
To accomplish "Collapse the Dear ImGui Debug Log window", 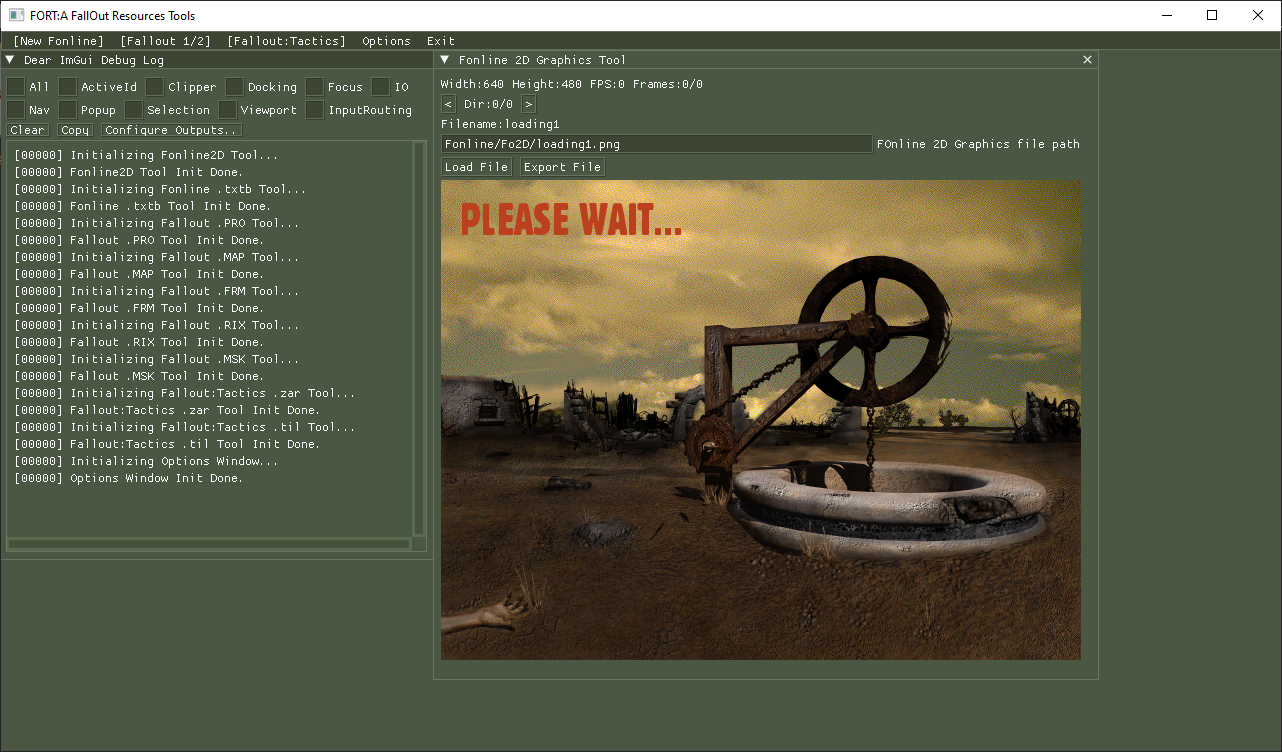I will tap(10, 60).
